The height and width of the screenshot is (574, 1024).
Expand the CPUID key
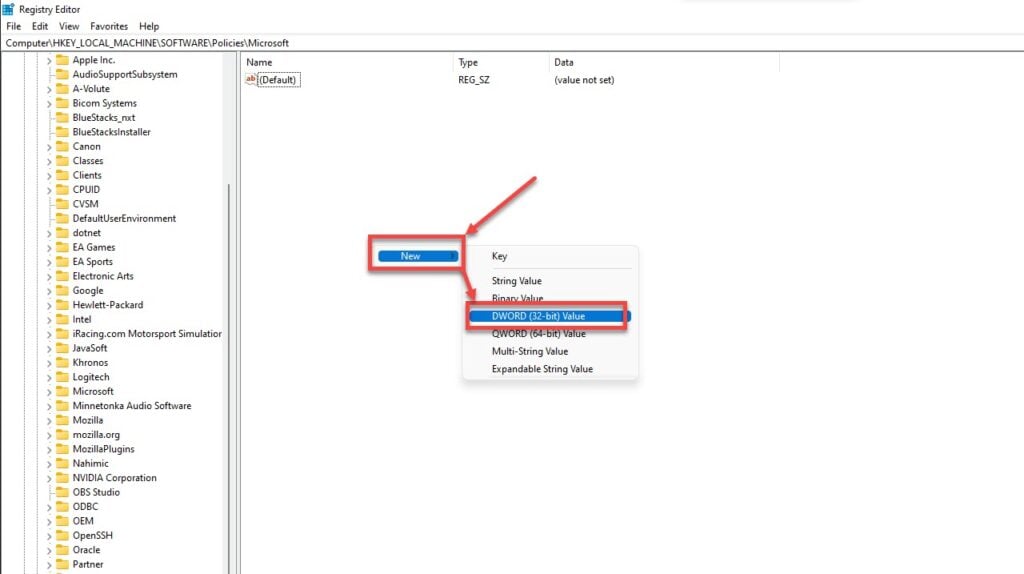[49, 190]
